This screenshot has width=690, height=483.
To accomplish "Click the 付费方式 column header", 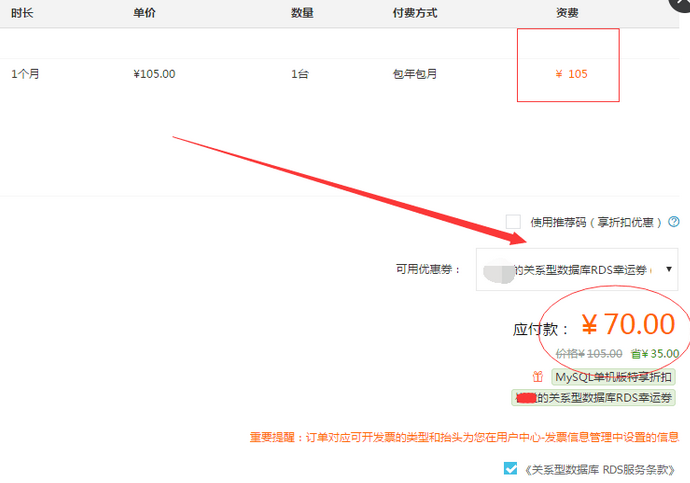I will [x=414, y=13].
